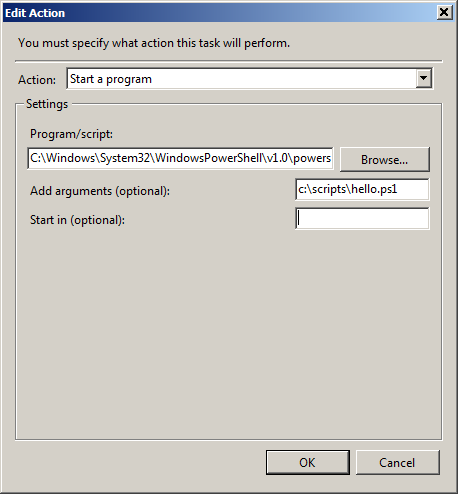Click the blank area inside Settings group

229,333
